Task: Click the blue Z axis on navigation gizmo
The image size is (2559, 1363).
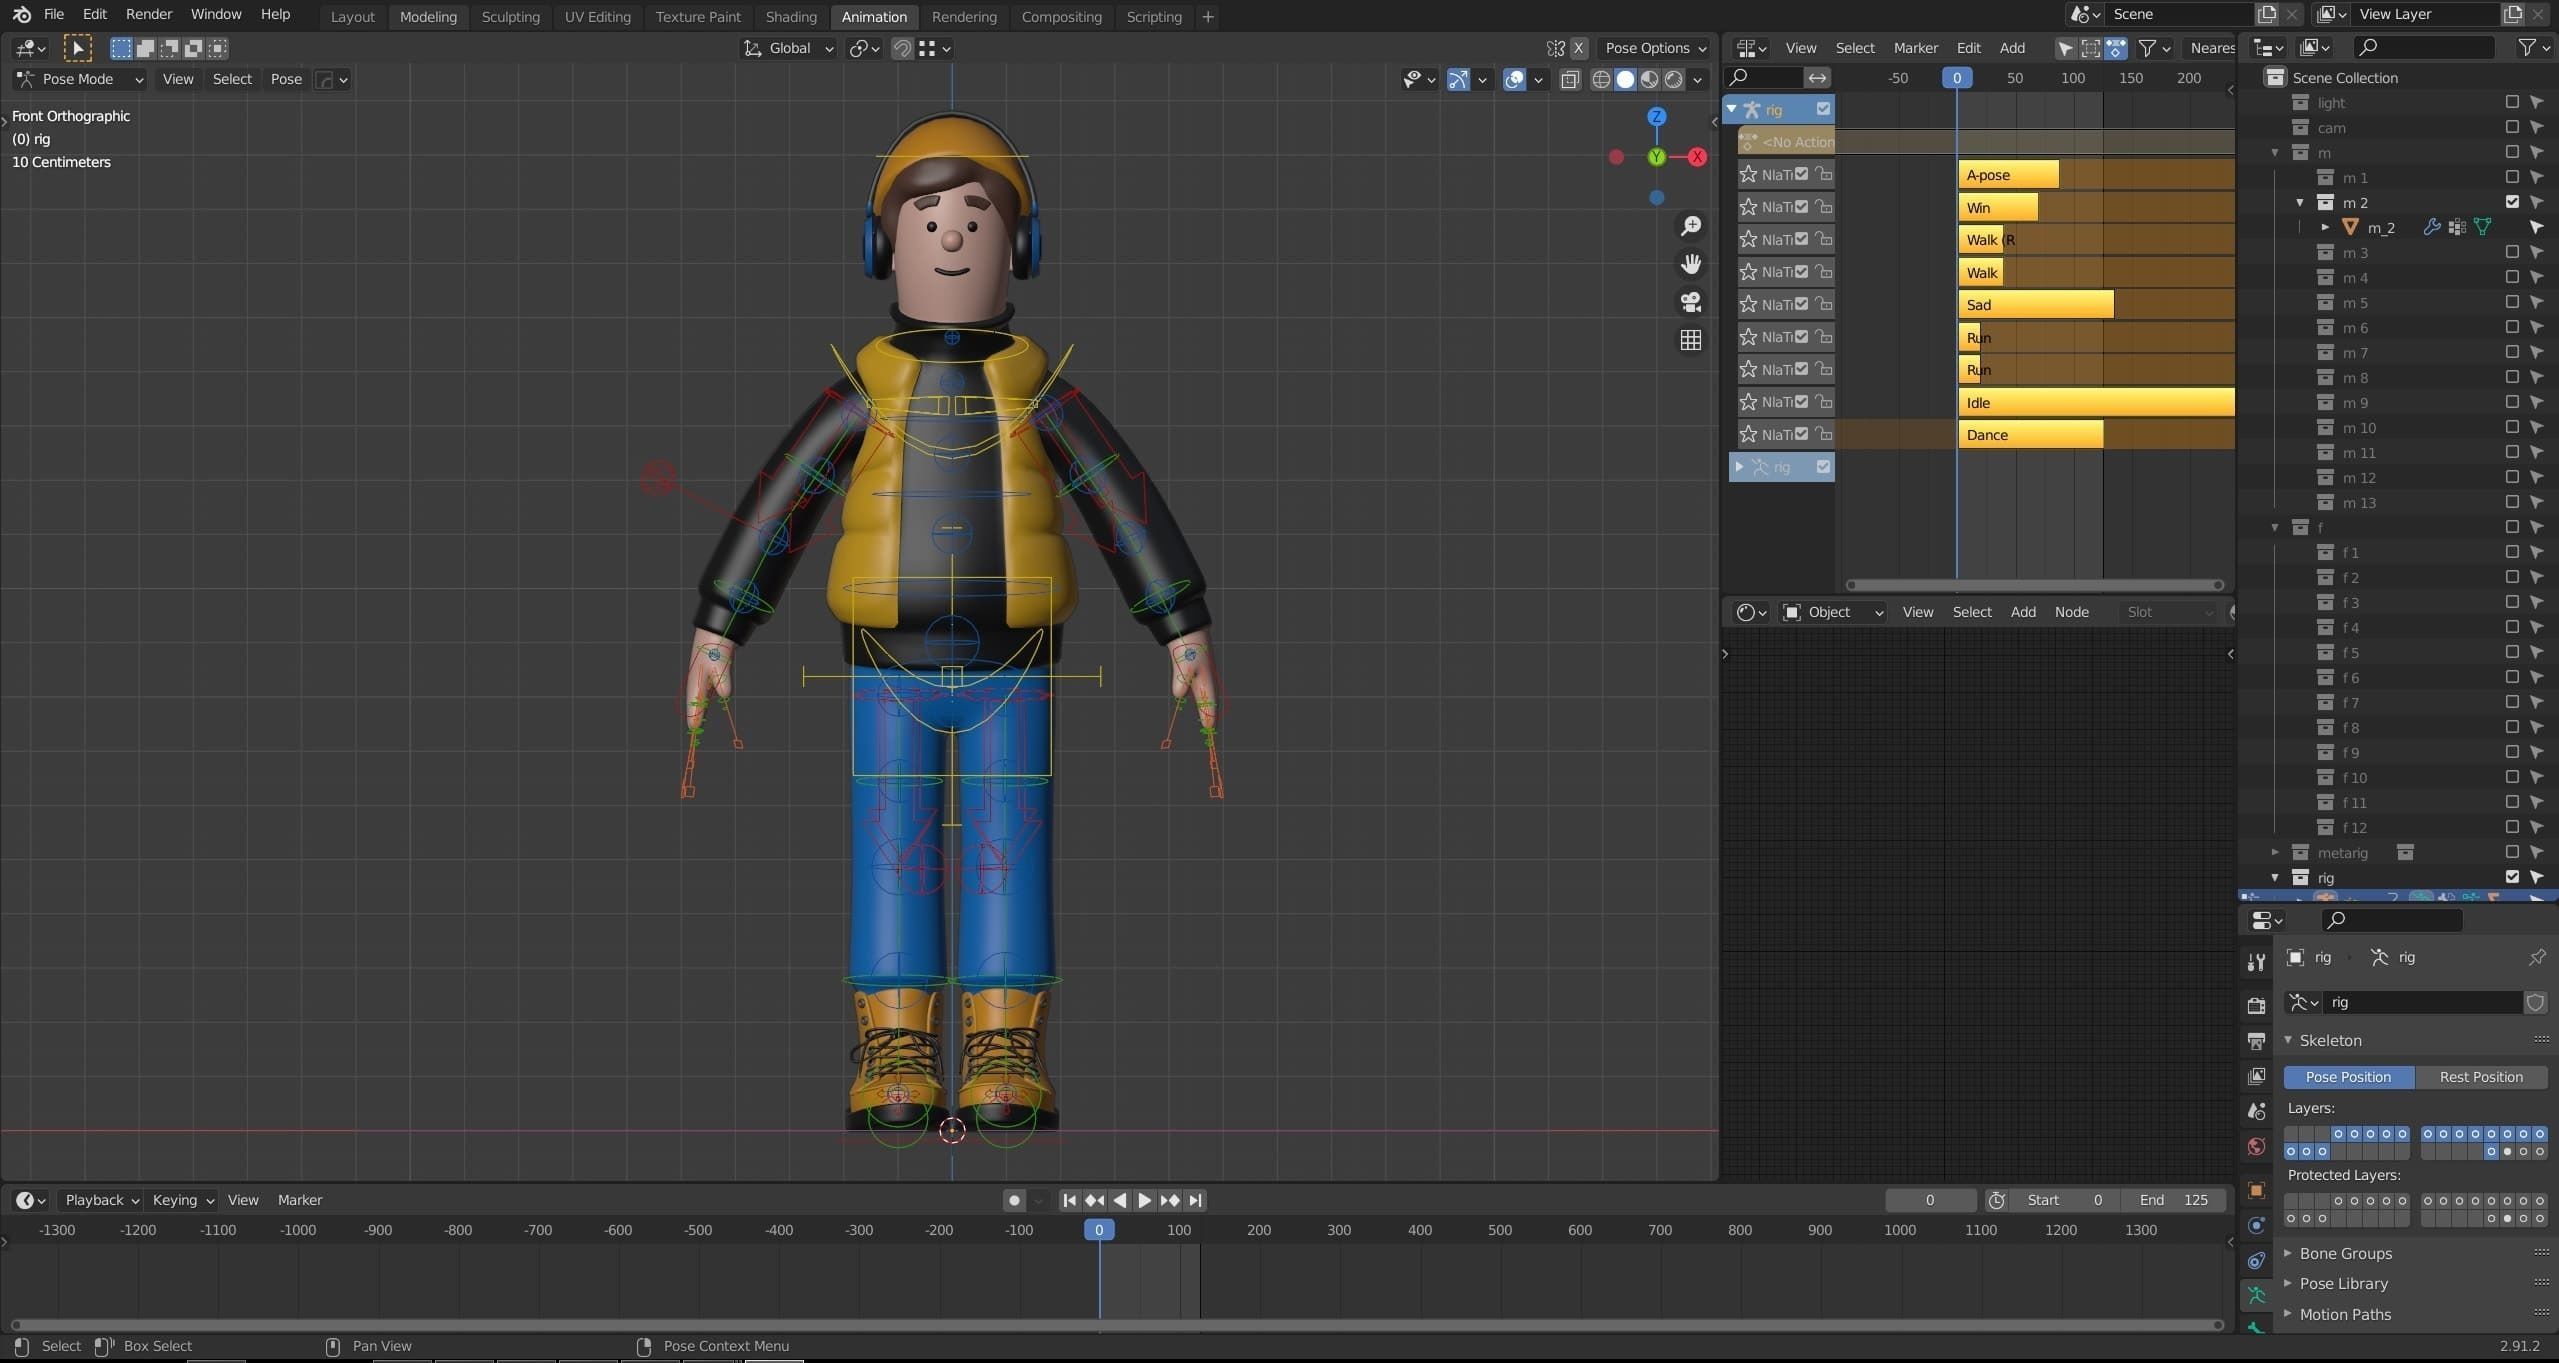Action: (1657, 116)
